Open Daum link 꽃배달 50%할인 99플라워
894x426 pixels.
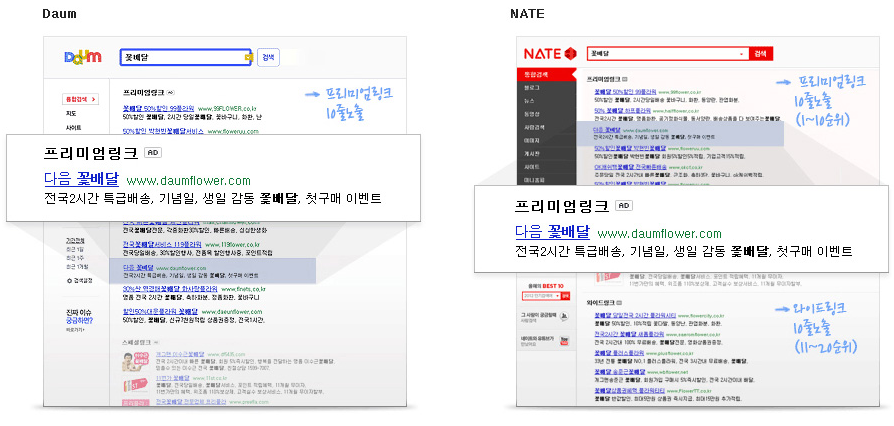159,108
